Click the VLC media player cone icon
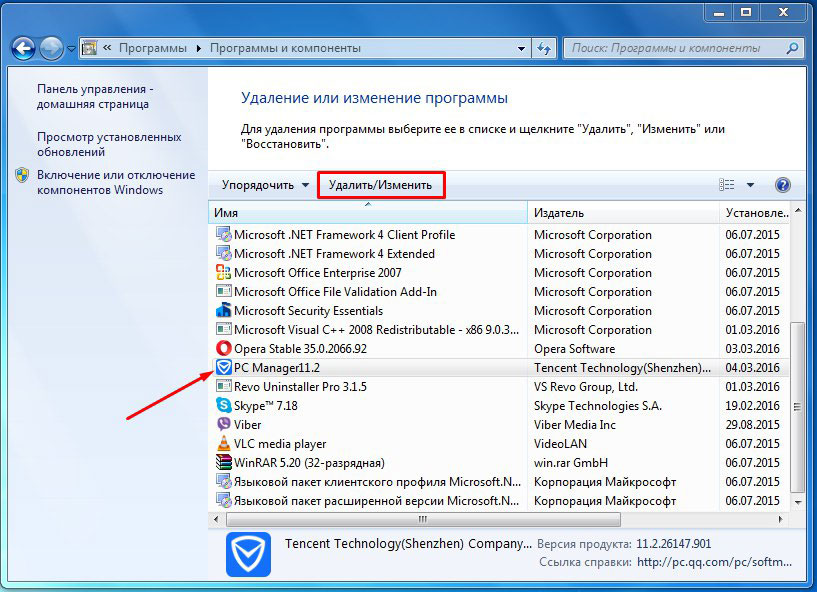The width and height of the screenshot is (817, 592). (x=224, y=444)
